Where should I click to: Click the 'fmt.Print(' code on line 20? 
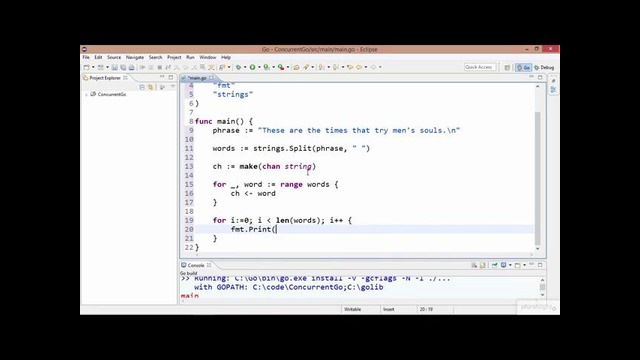pyautogui.click(x=253, y=229)
